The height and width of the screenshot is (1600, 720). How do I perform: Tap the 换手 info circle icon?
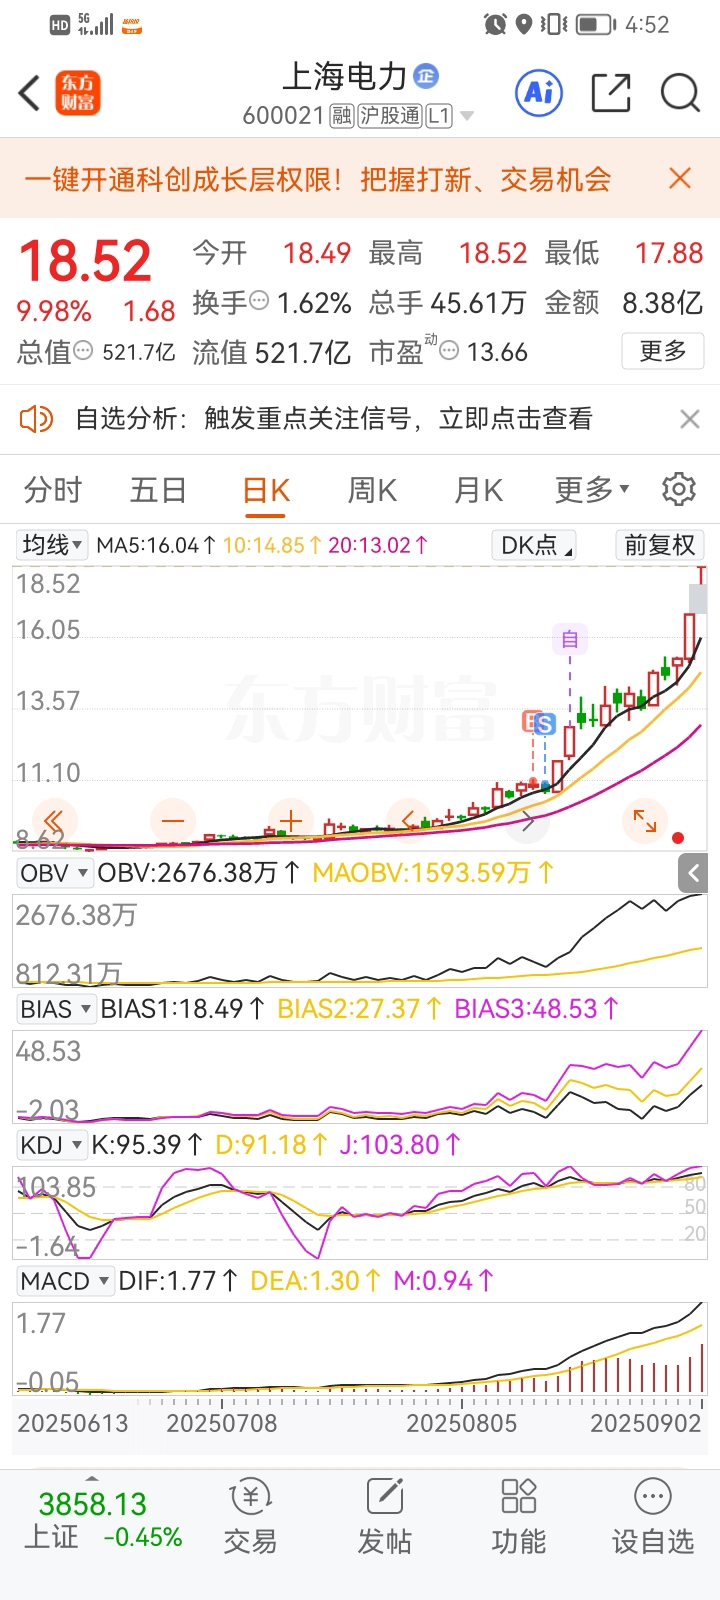pyautogui.click(x=259, y=300)
